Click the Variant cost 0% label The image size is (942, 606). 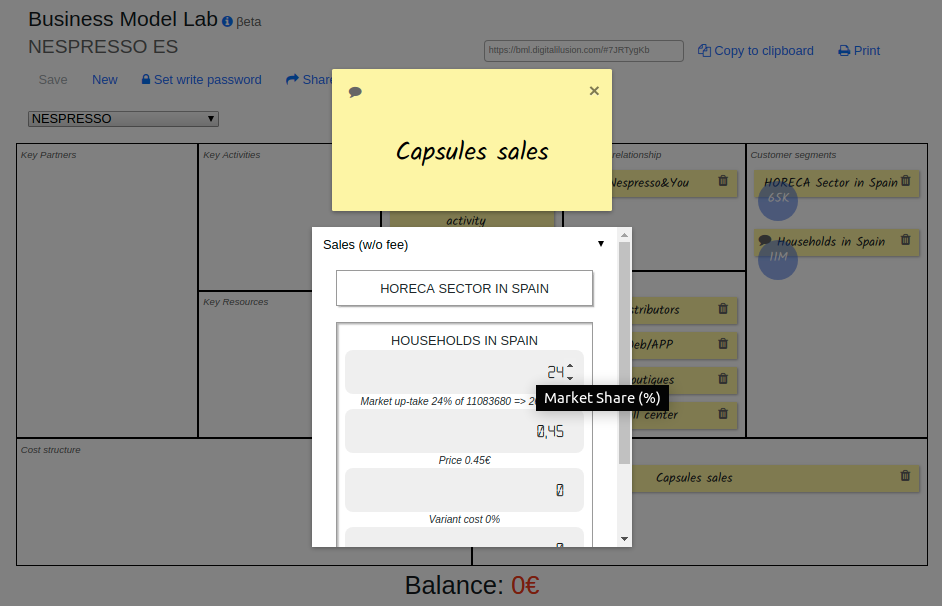coord(464,519)
